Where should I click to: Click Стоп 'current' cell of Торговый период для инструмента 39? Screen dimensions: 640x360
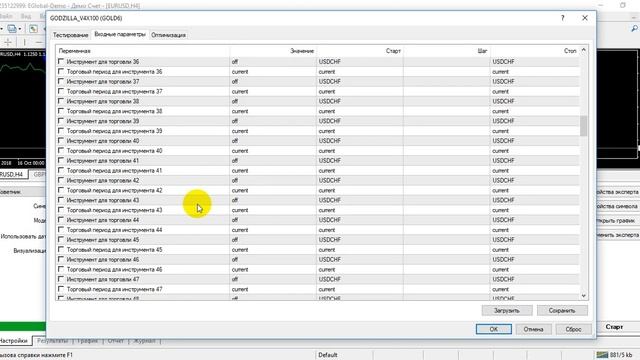click(x=534, y=131)
